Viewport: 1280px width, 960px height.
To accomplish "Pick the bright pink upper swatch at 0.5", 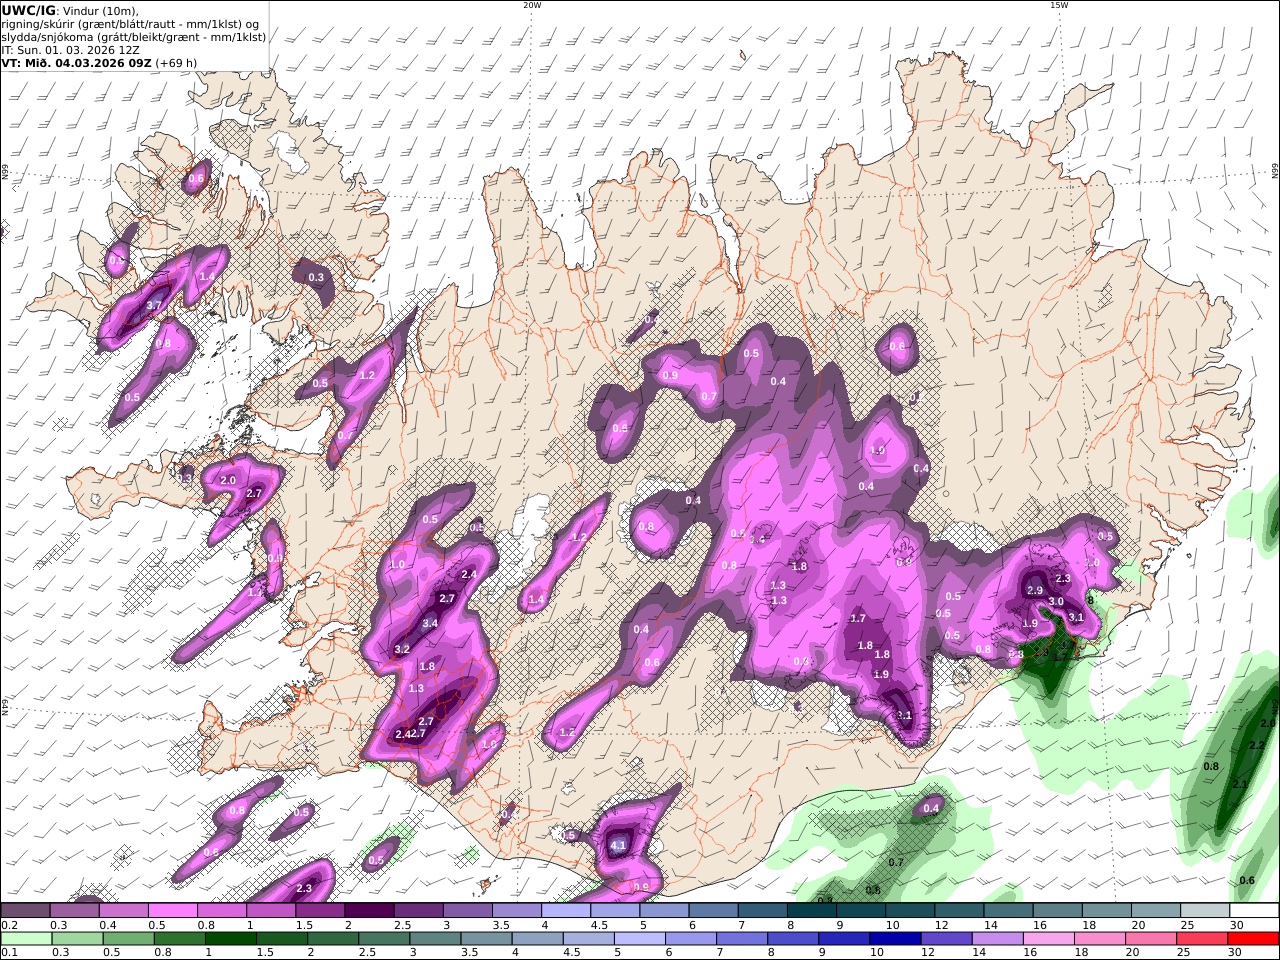I will (x=173, y=911).
